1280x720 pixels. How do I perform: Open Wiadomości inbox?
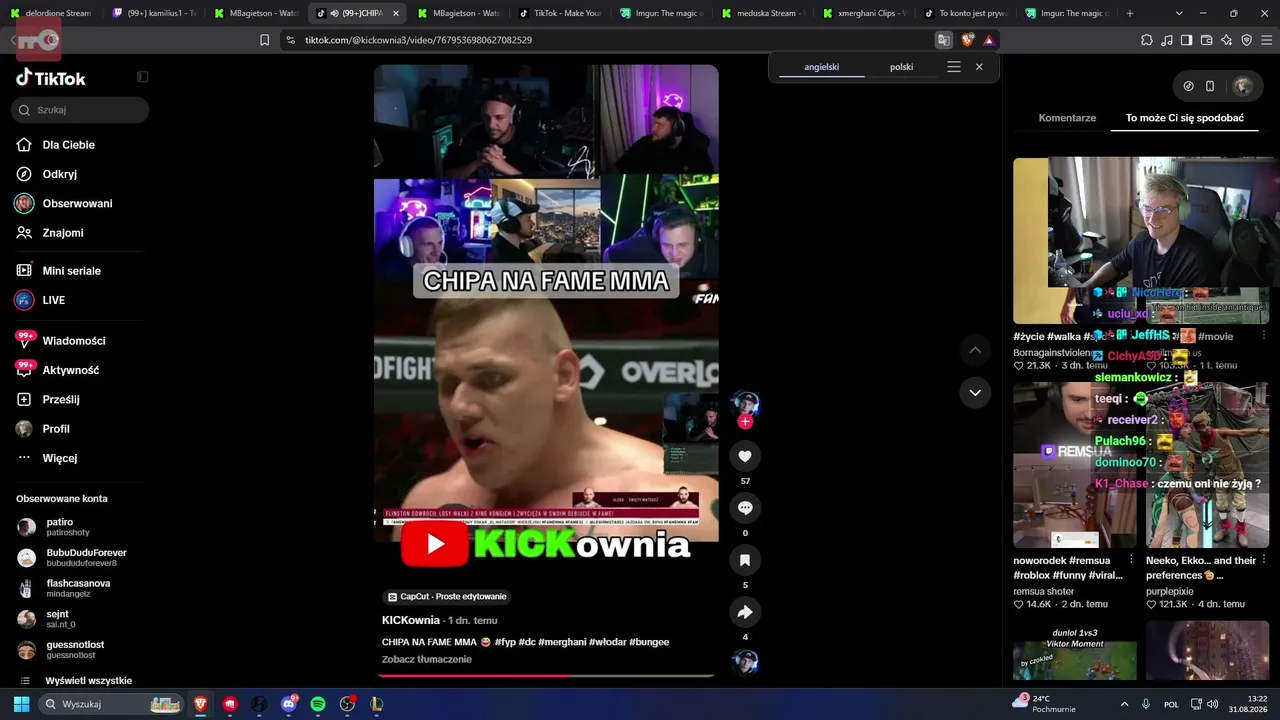(x=73, y=341)
